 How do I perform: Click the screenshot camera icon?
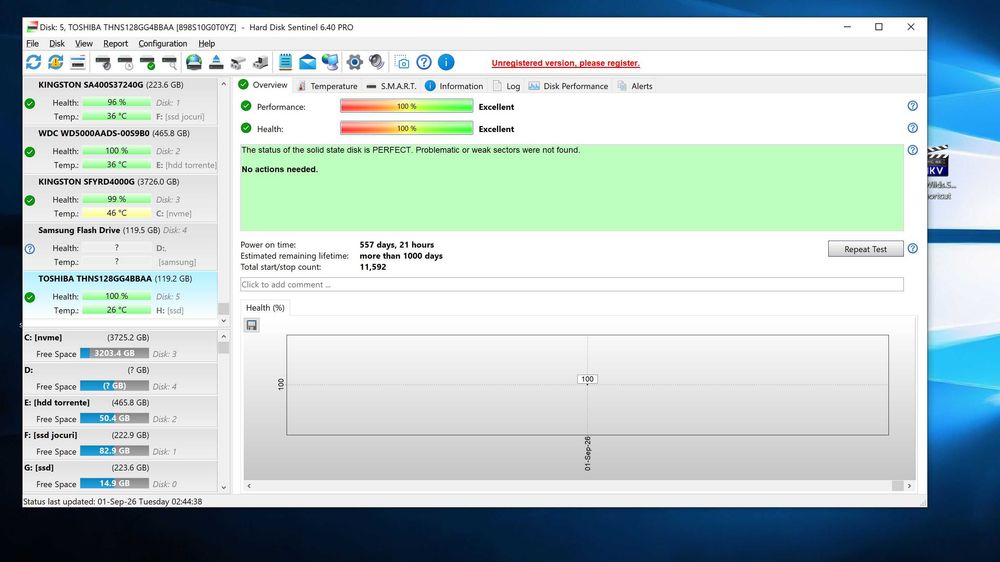[401, 62]
